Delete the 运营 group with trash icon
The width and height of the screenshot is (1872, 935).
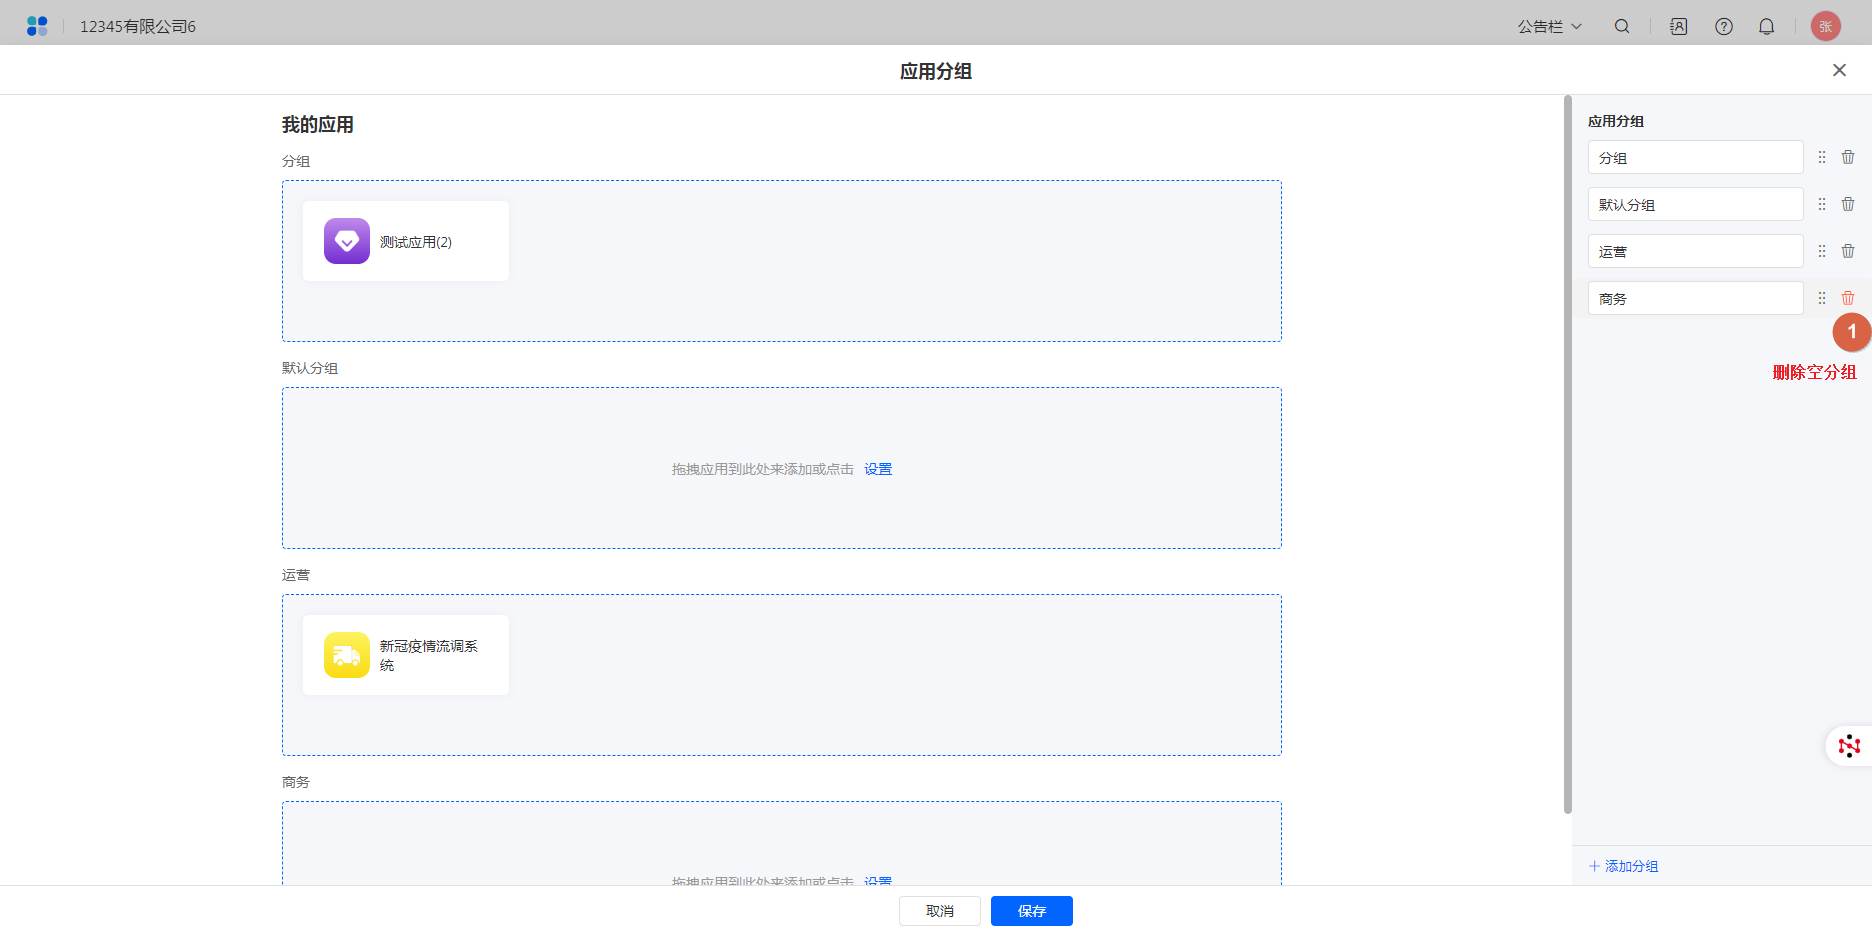(x=1848, y=251)
